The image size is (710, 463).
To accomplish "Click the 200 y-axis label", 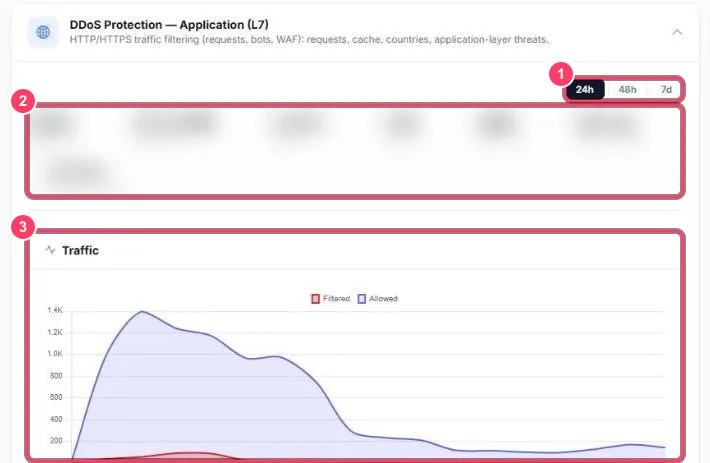I will pos(56,441).
